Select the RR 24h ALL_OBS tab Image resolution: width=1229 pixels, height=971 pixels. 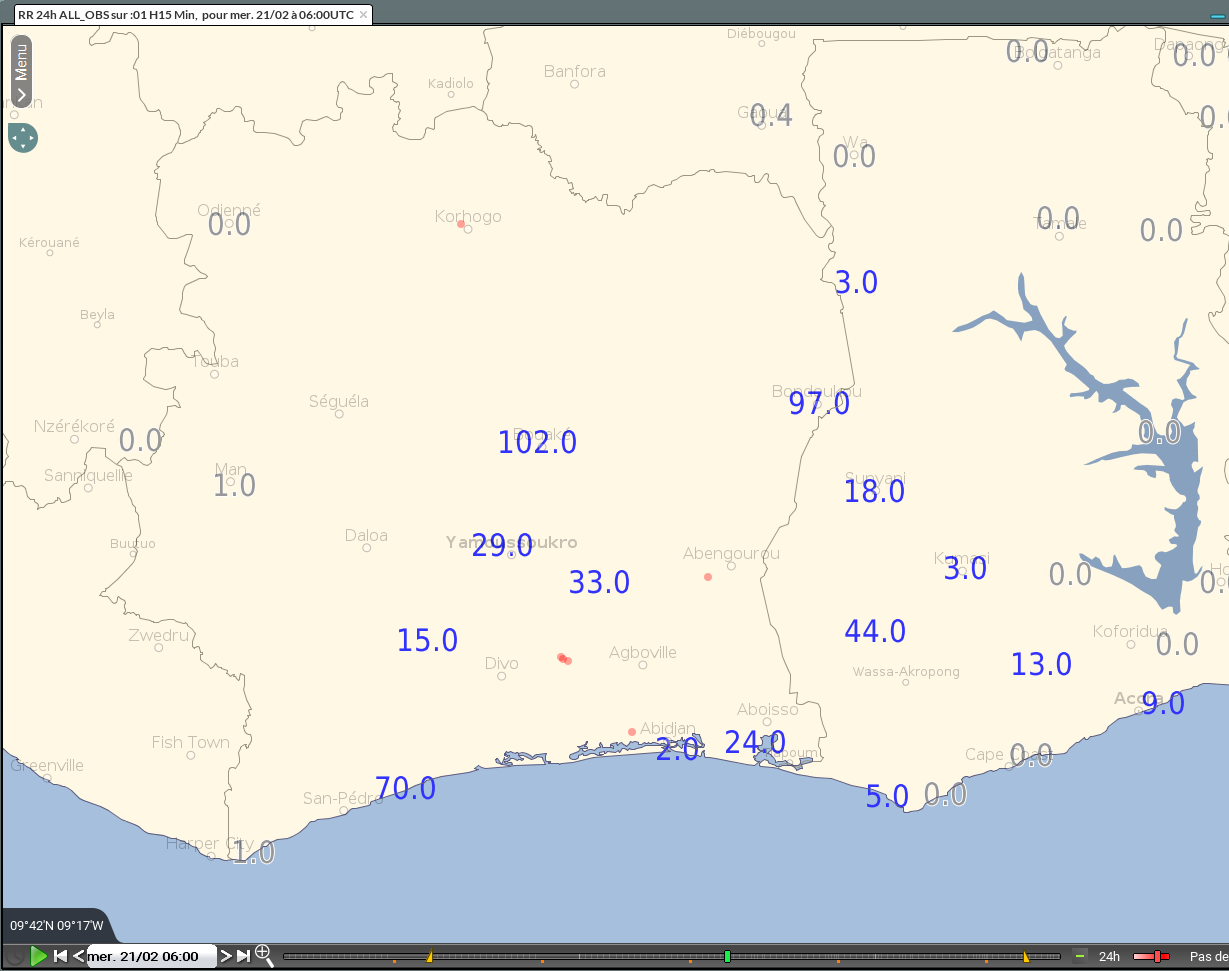pyautogui.click(x=185, y=15)
